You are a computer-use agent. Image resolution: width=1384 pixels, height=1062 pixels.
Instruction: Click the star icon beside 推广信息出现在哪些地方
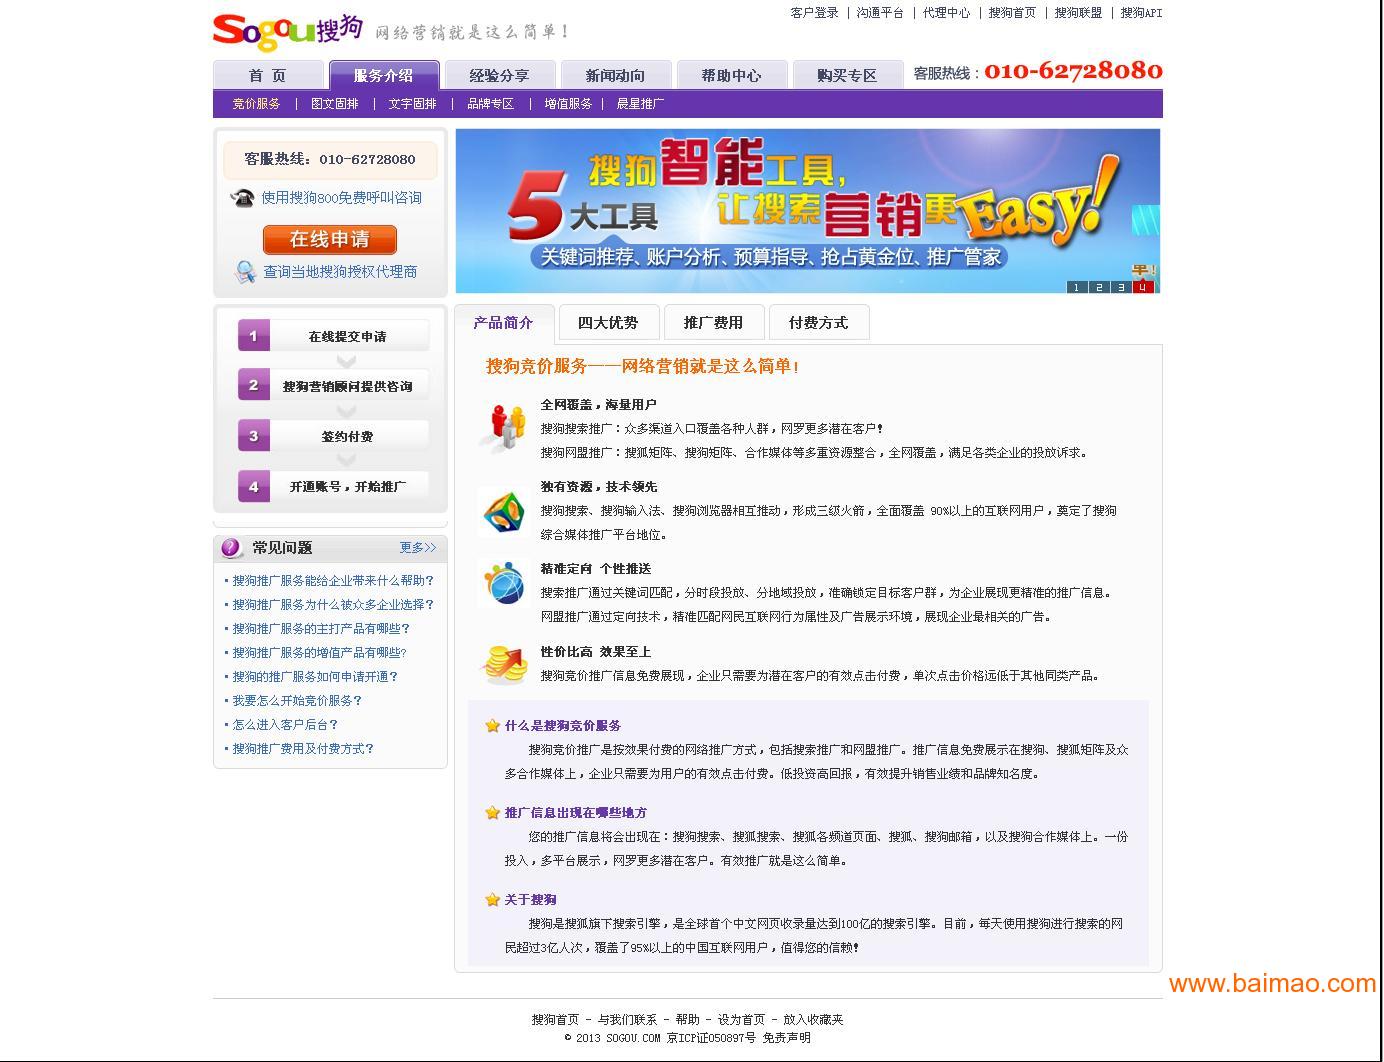click(x=492, y=813)
